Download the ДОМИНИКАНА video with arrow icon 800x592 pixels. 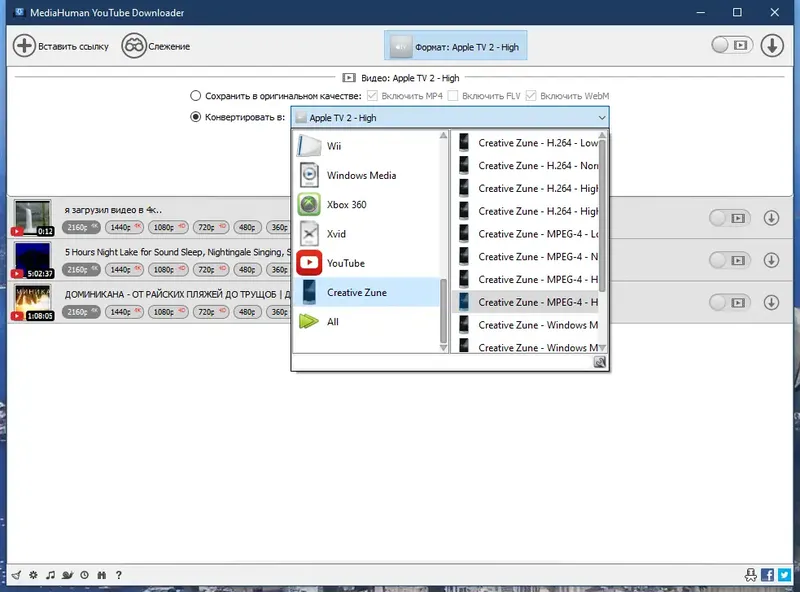(x=771, y=303)
